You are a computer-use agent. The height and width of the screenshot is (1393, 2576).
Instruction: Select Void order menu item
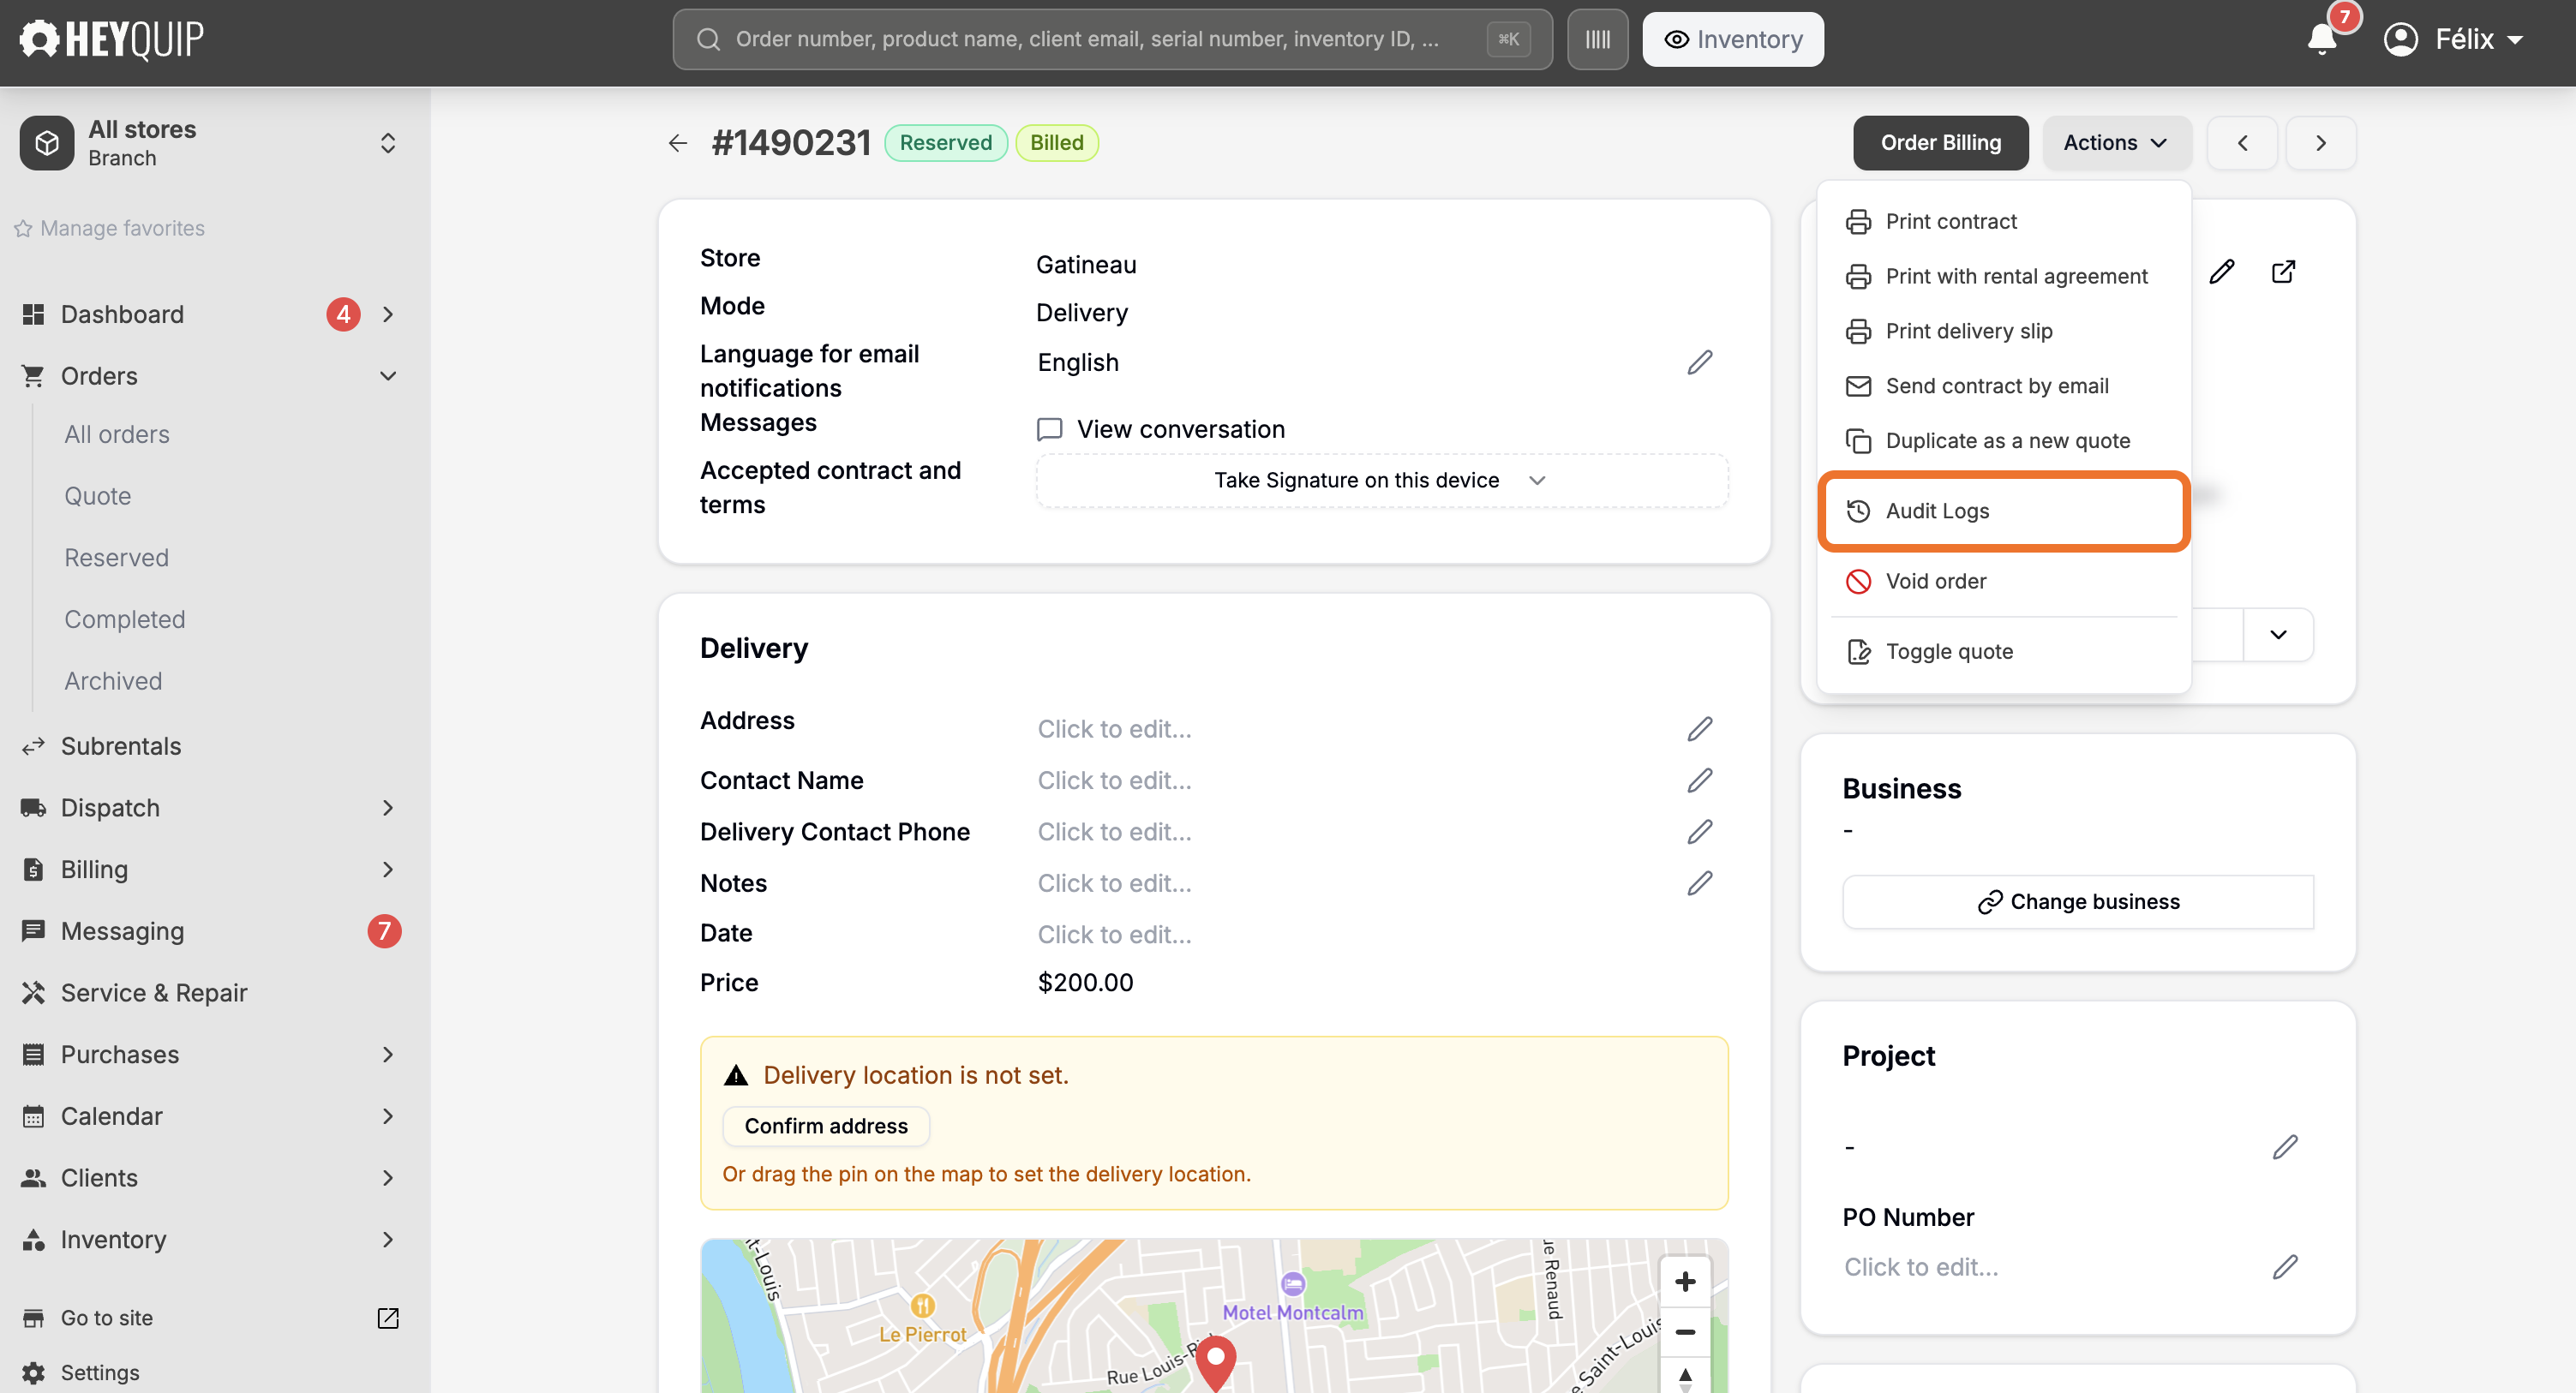click(2003, 581)
